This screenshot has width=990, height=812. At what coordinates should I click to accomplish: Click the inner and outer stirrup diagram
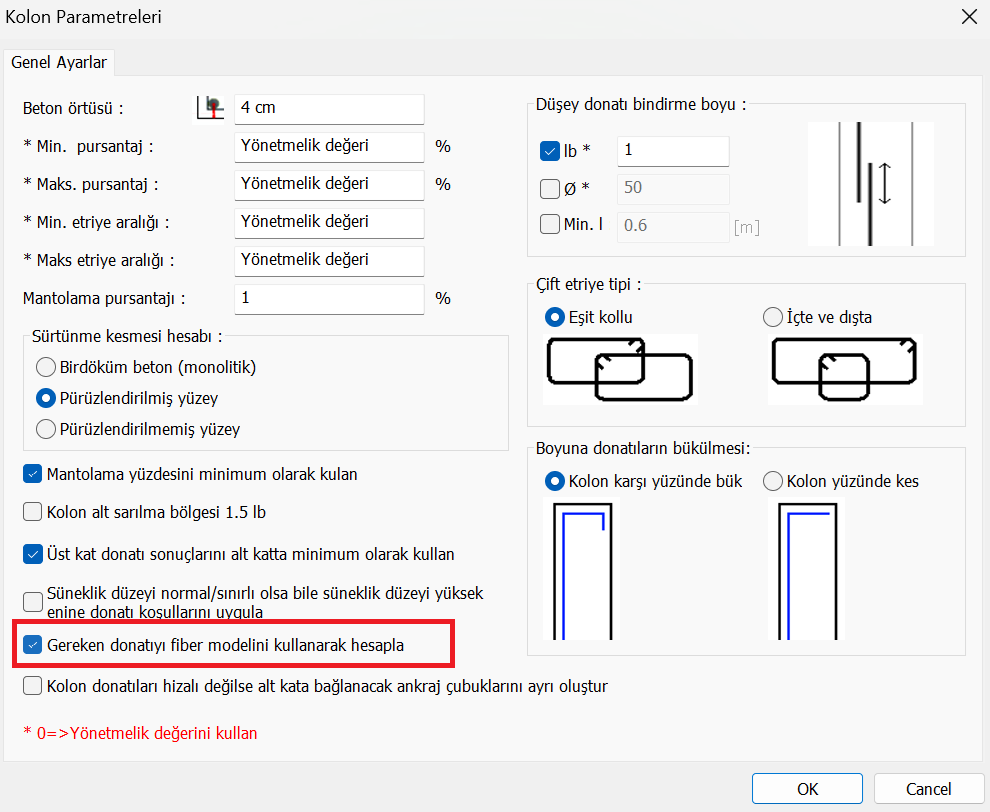(845, 369)
